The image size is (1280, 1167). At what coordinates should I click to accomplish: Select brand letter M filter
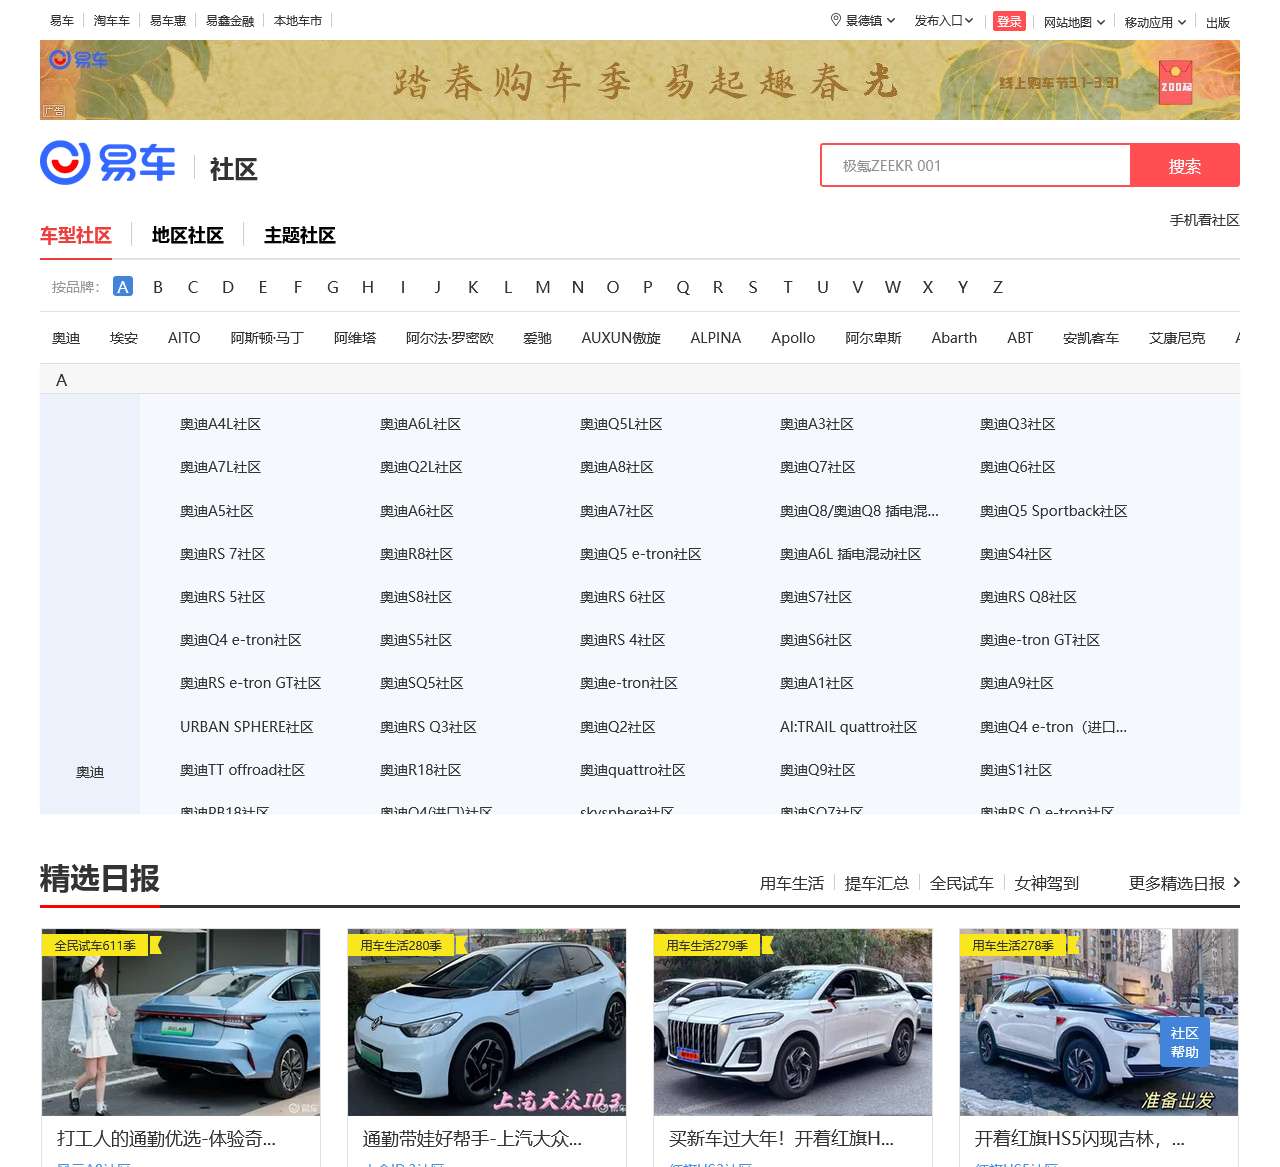point(543,287)
